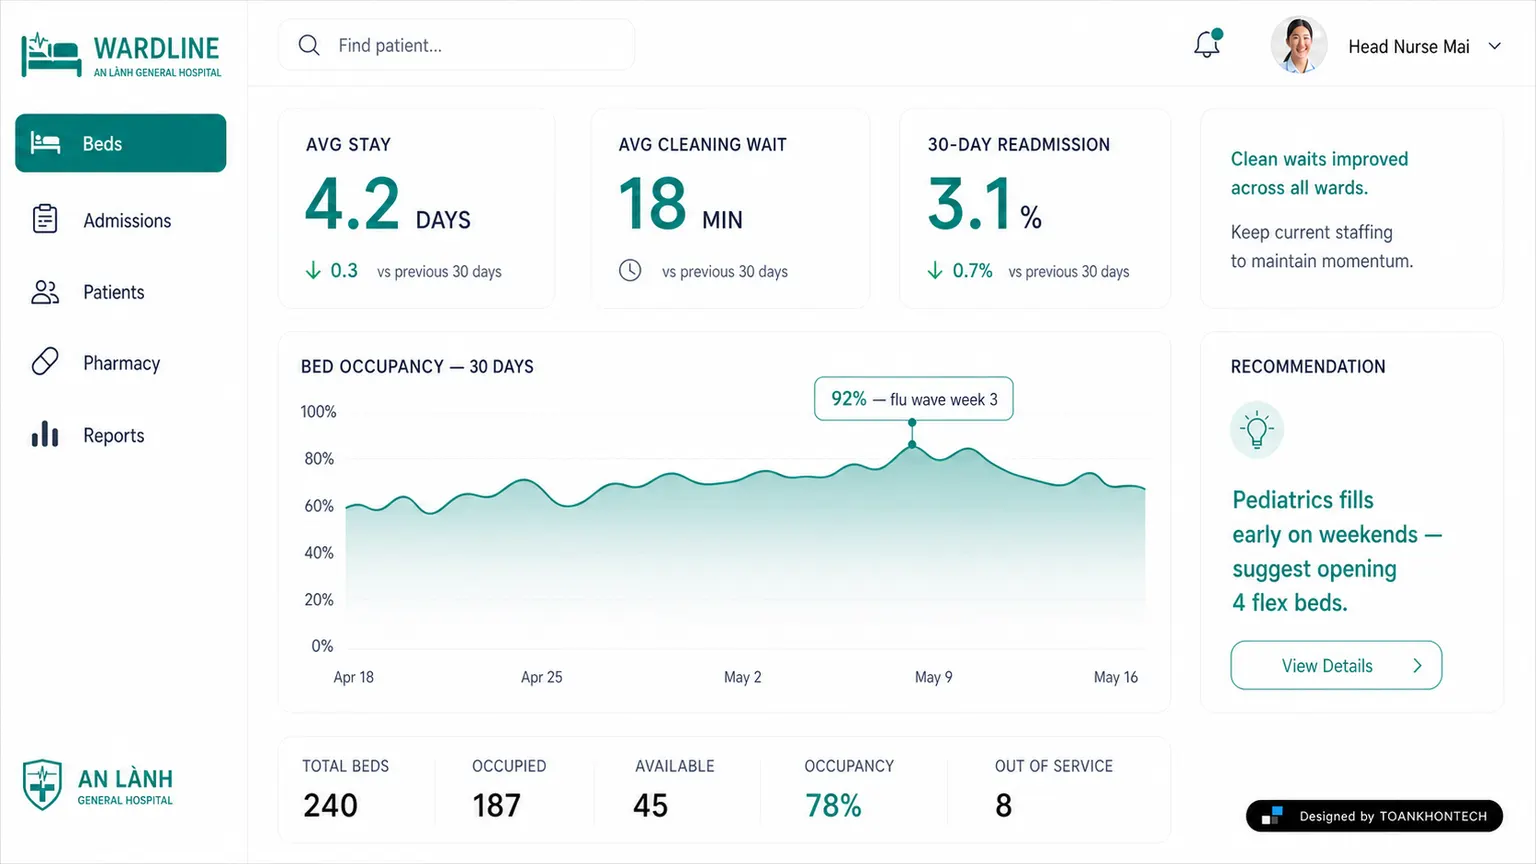Click the May 9 axis label
This screenshot has height=864, width=1536.
[933, 677]
